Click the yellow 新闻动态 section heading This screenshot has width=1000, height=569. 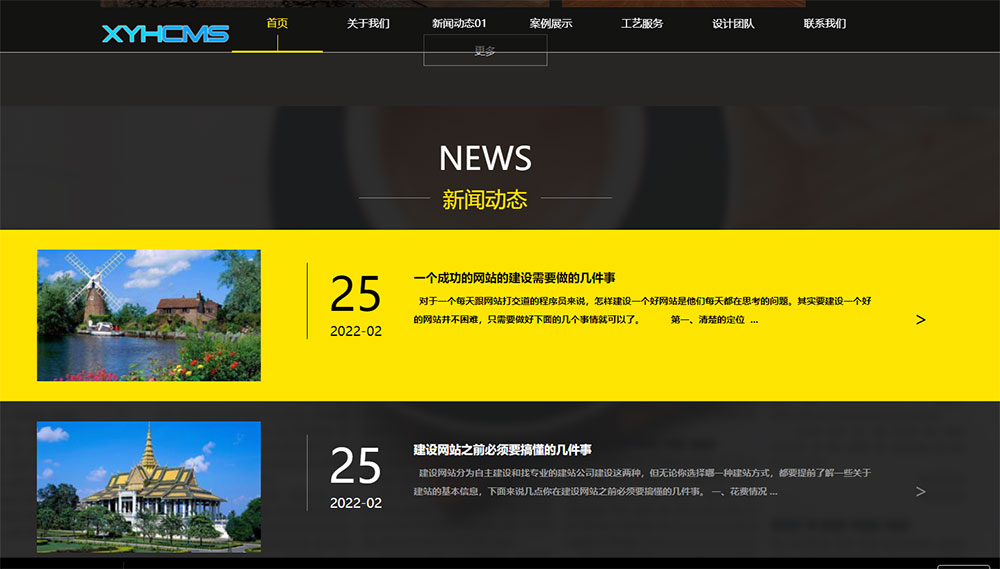click(485, 199)
